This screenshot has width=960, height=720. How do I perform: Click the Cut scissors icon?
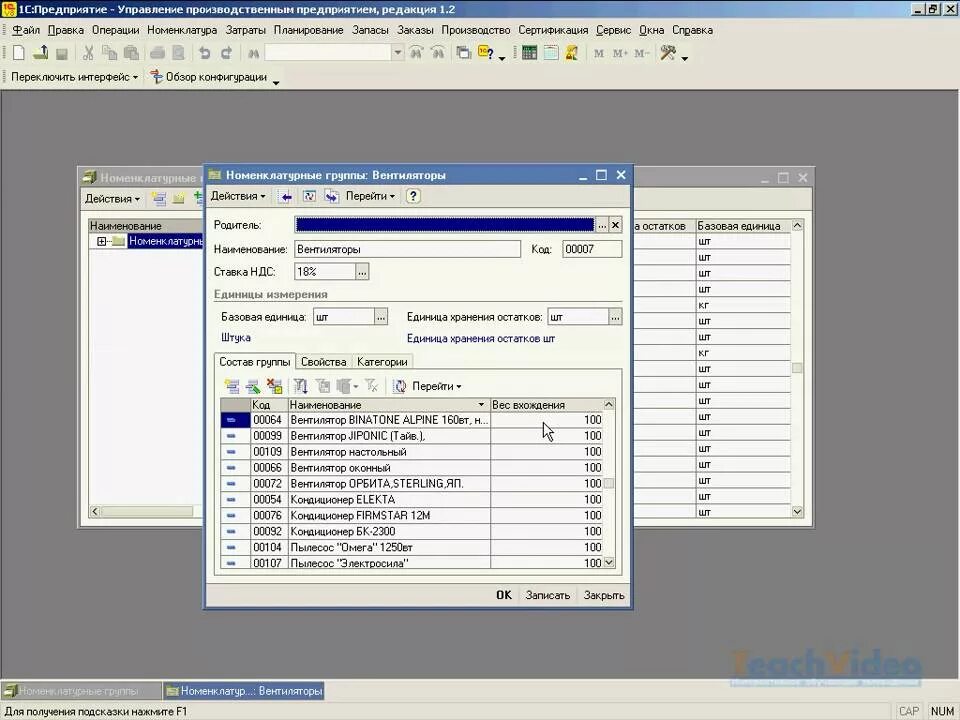pyautogui.click(x=88, y=53)
